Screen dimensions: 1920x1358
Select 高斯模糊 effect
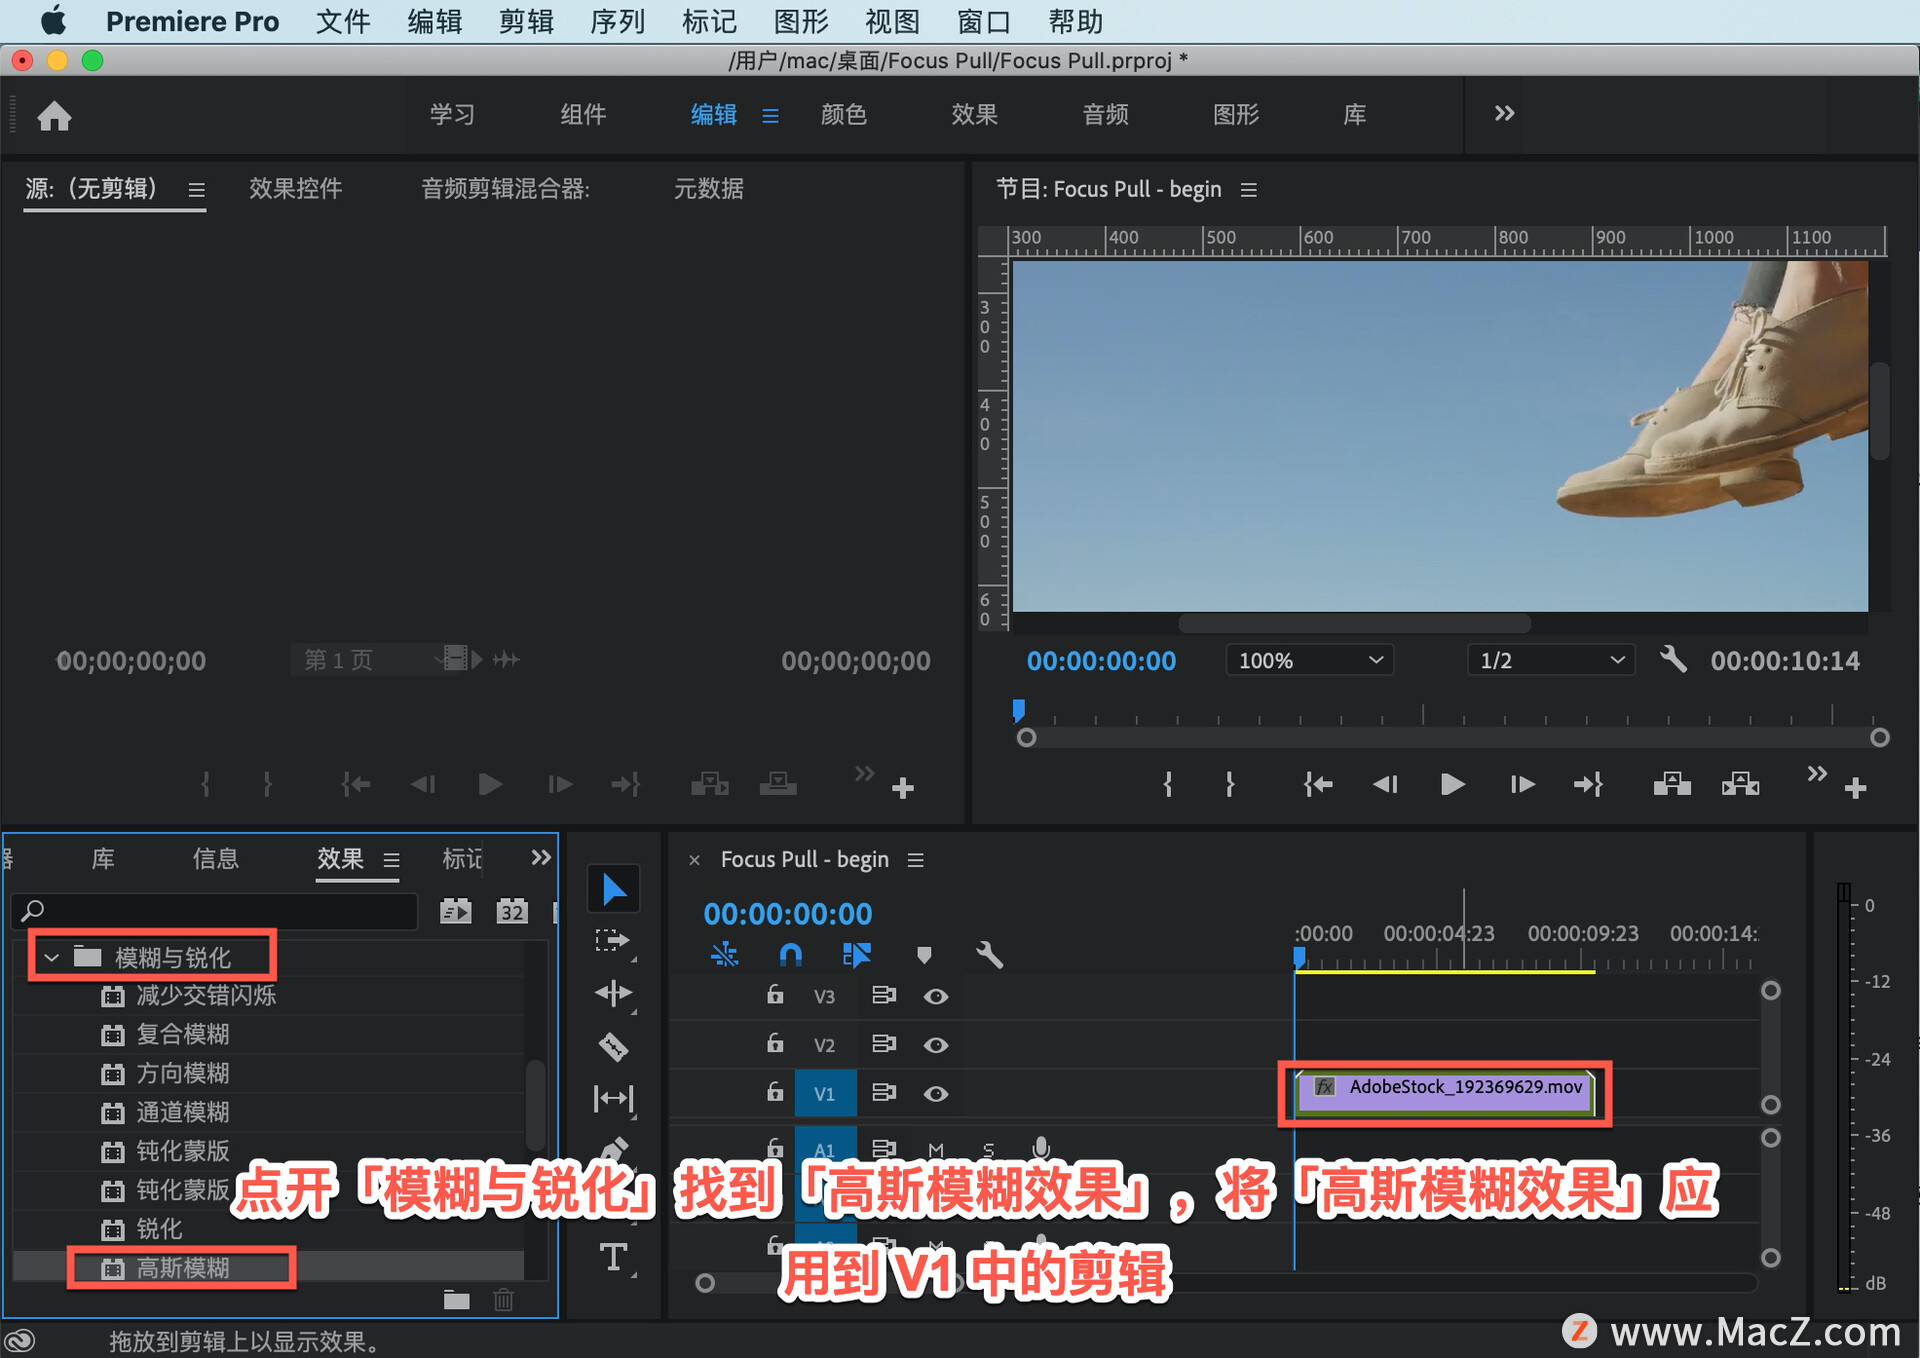pyautogui.click(x=182, y=1268)
